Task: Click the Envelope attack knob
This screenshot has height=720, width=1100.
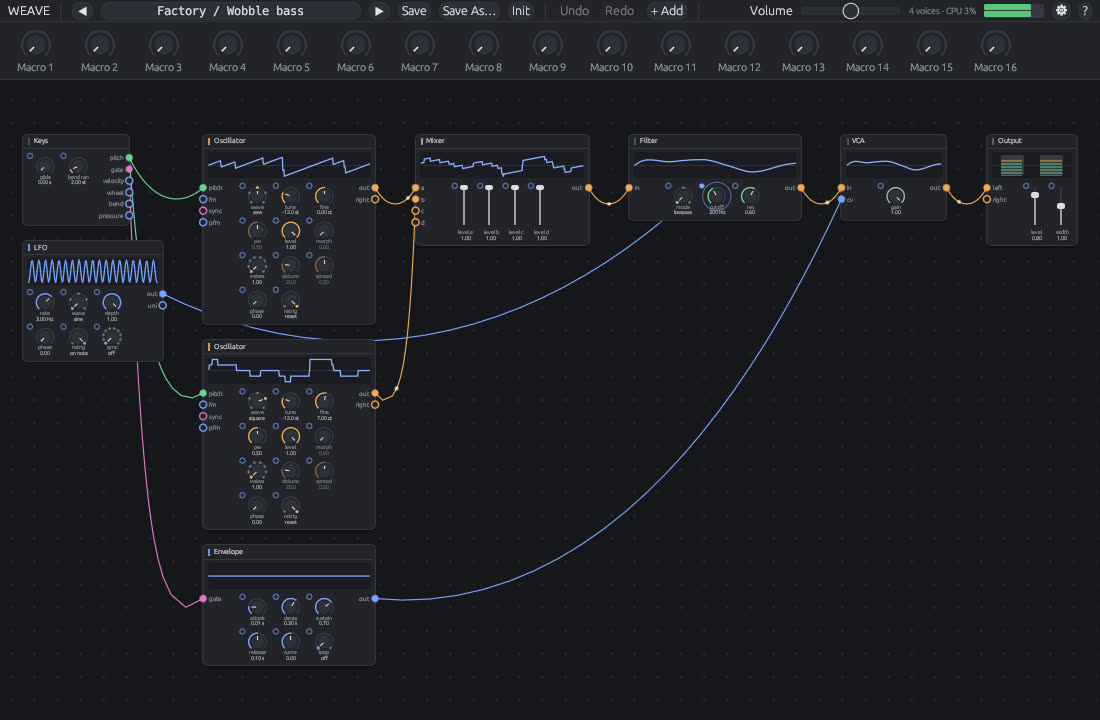Action: point(257,606)
